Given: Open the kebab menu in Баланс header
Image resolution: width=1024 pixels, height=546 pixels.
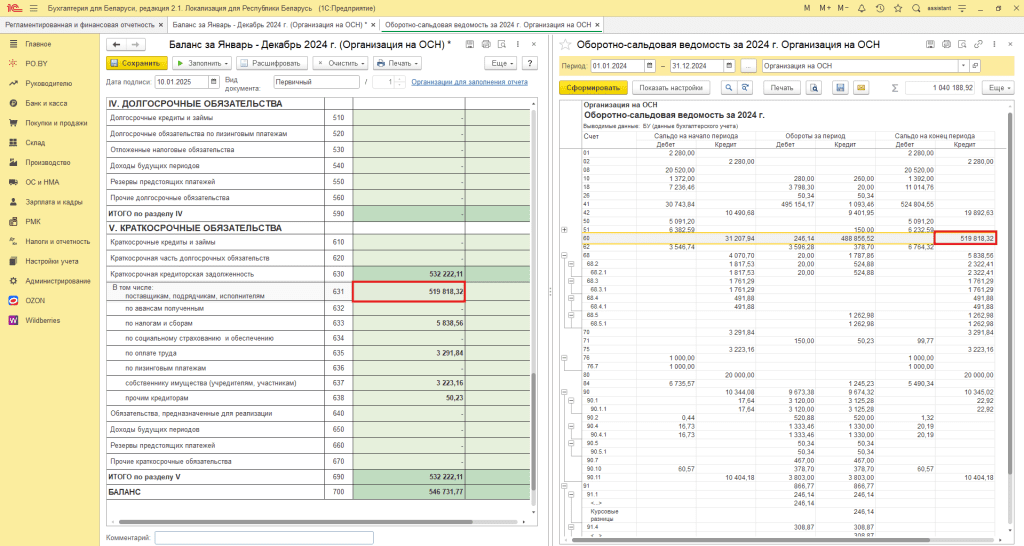Looking at the screenshot, I should click(518, 44).
